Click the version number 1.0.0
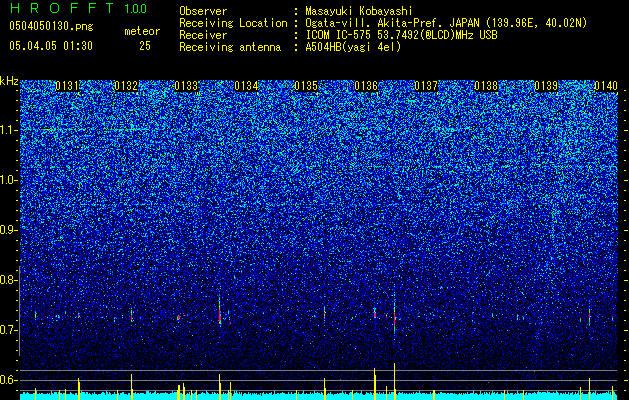The image size is (629, 400). (x=136, y=8)
